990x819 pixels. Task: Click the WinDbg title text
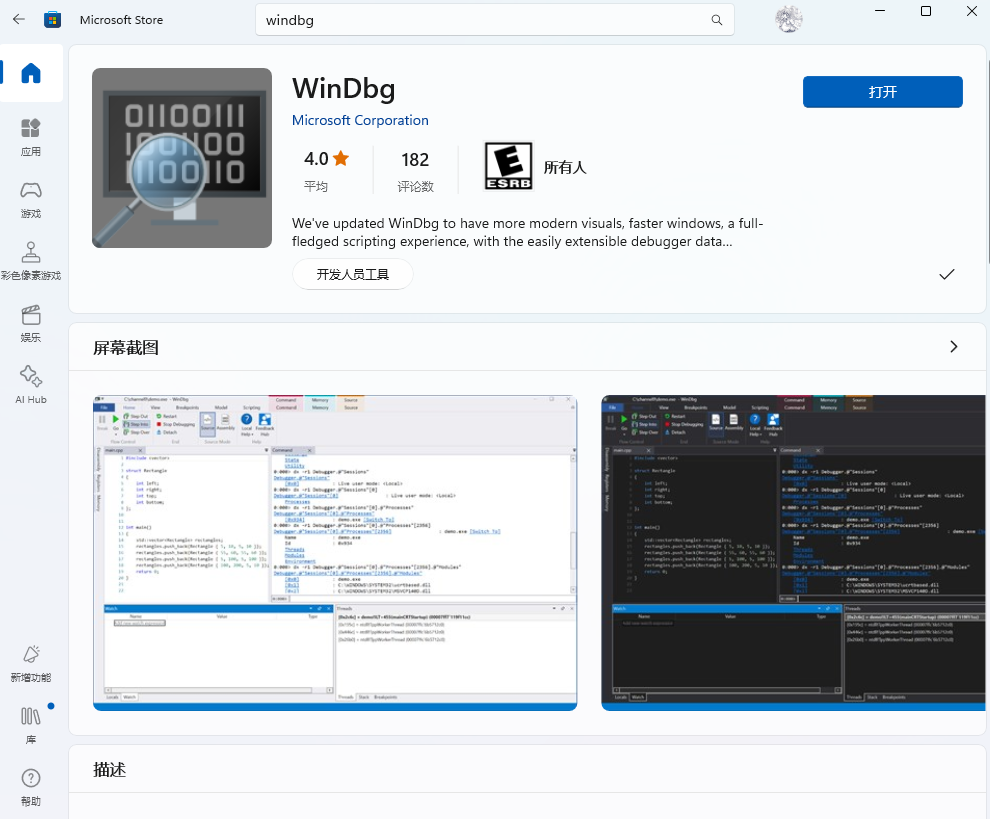tap(343, 88)
